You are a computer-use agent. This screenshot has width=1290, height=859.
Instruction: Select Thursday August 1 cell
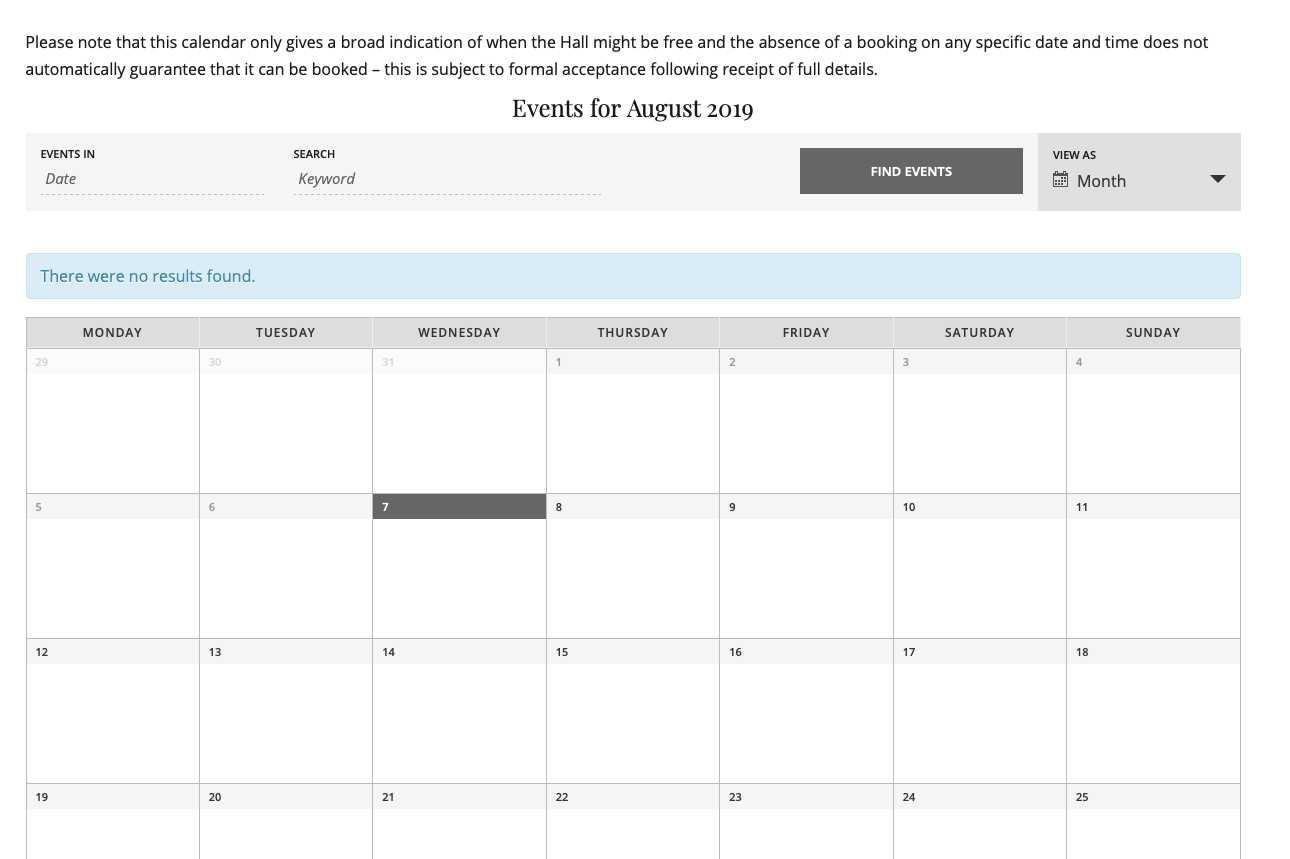click(632, 421)
